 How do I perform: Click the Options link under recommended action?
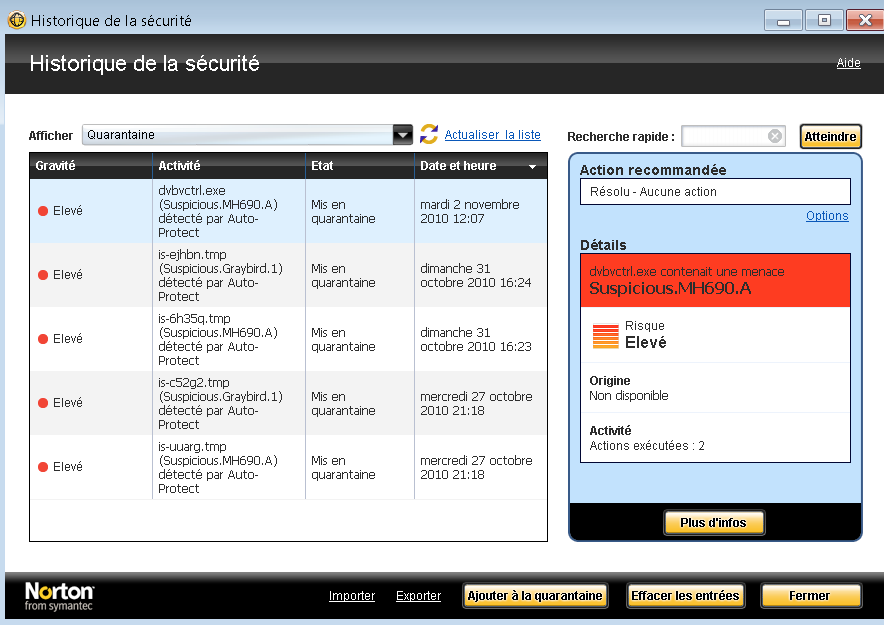click(827, 216)
